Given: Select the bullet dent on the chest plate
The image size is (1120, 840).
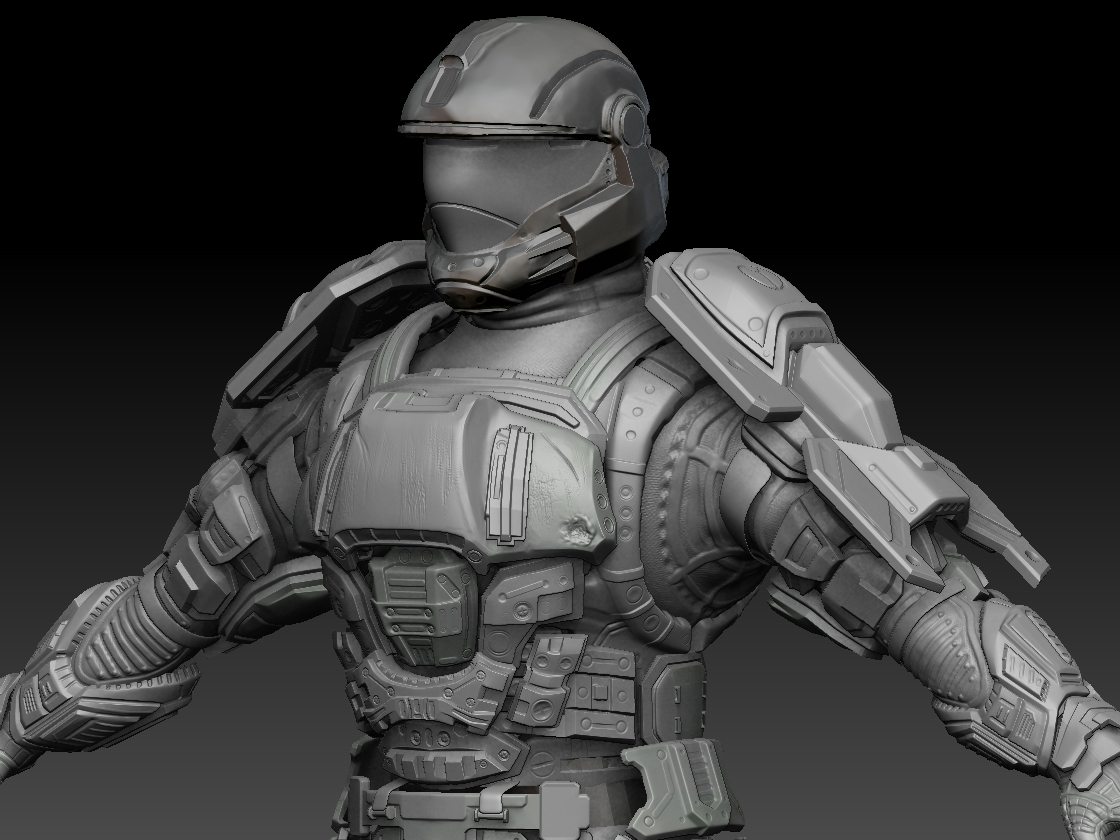Looking at the screenshot, I should pos(577,529).
